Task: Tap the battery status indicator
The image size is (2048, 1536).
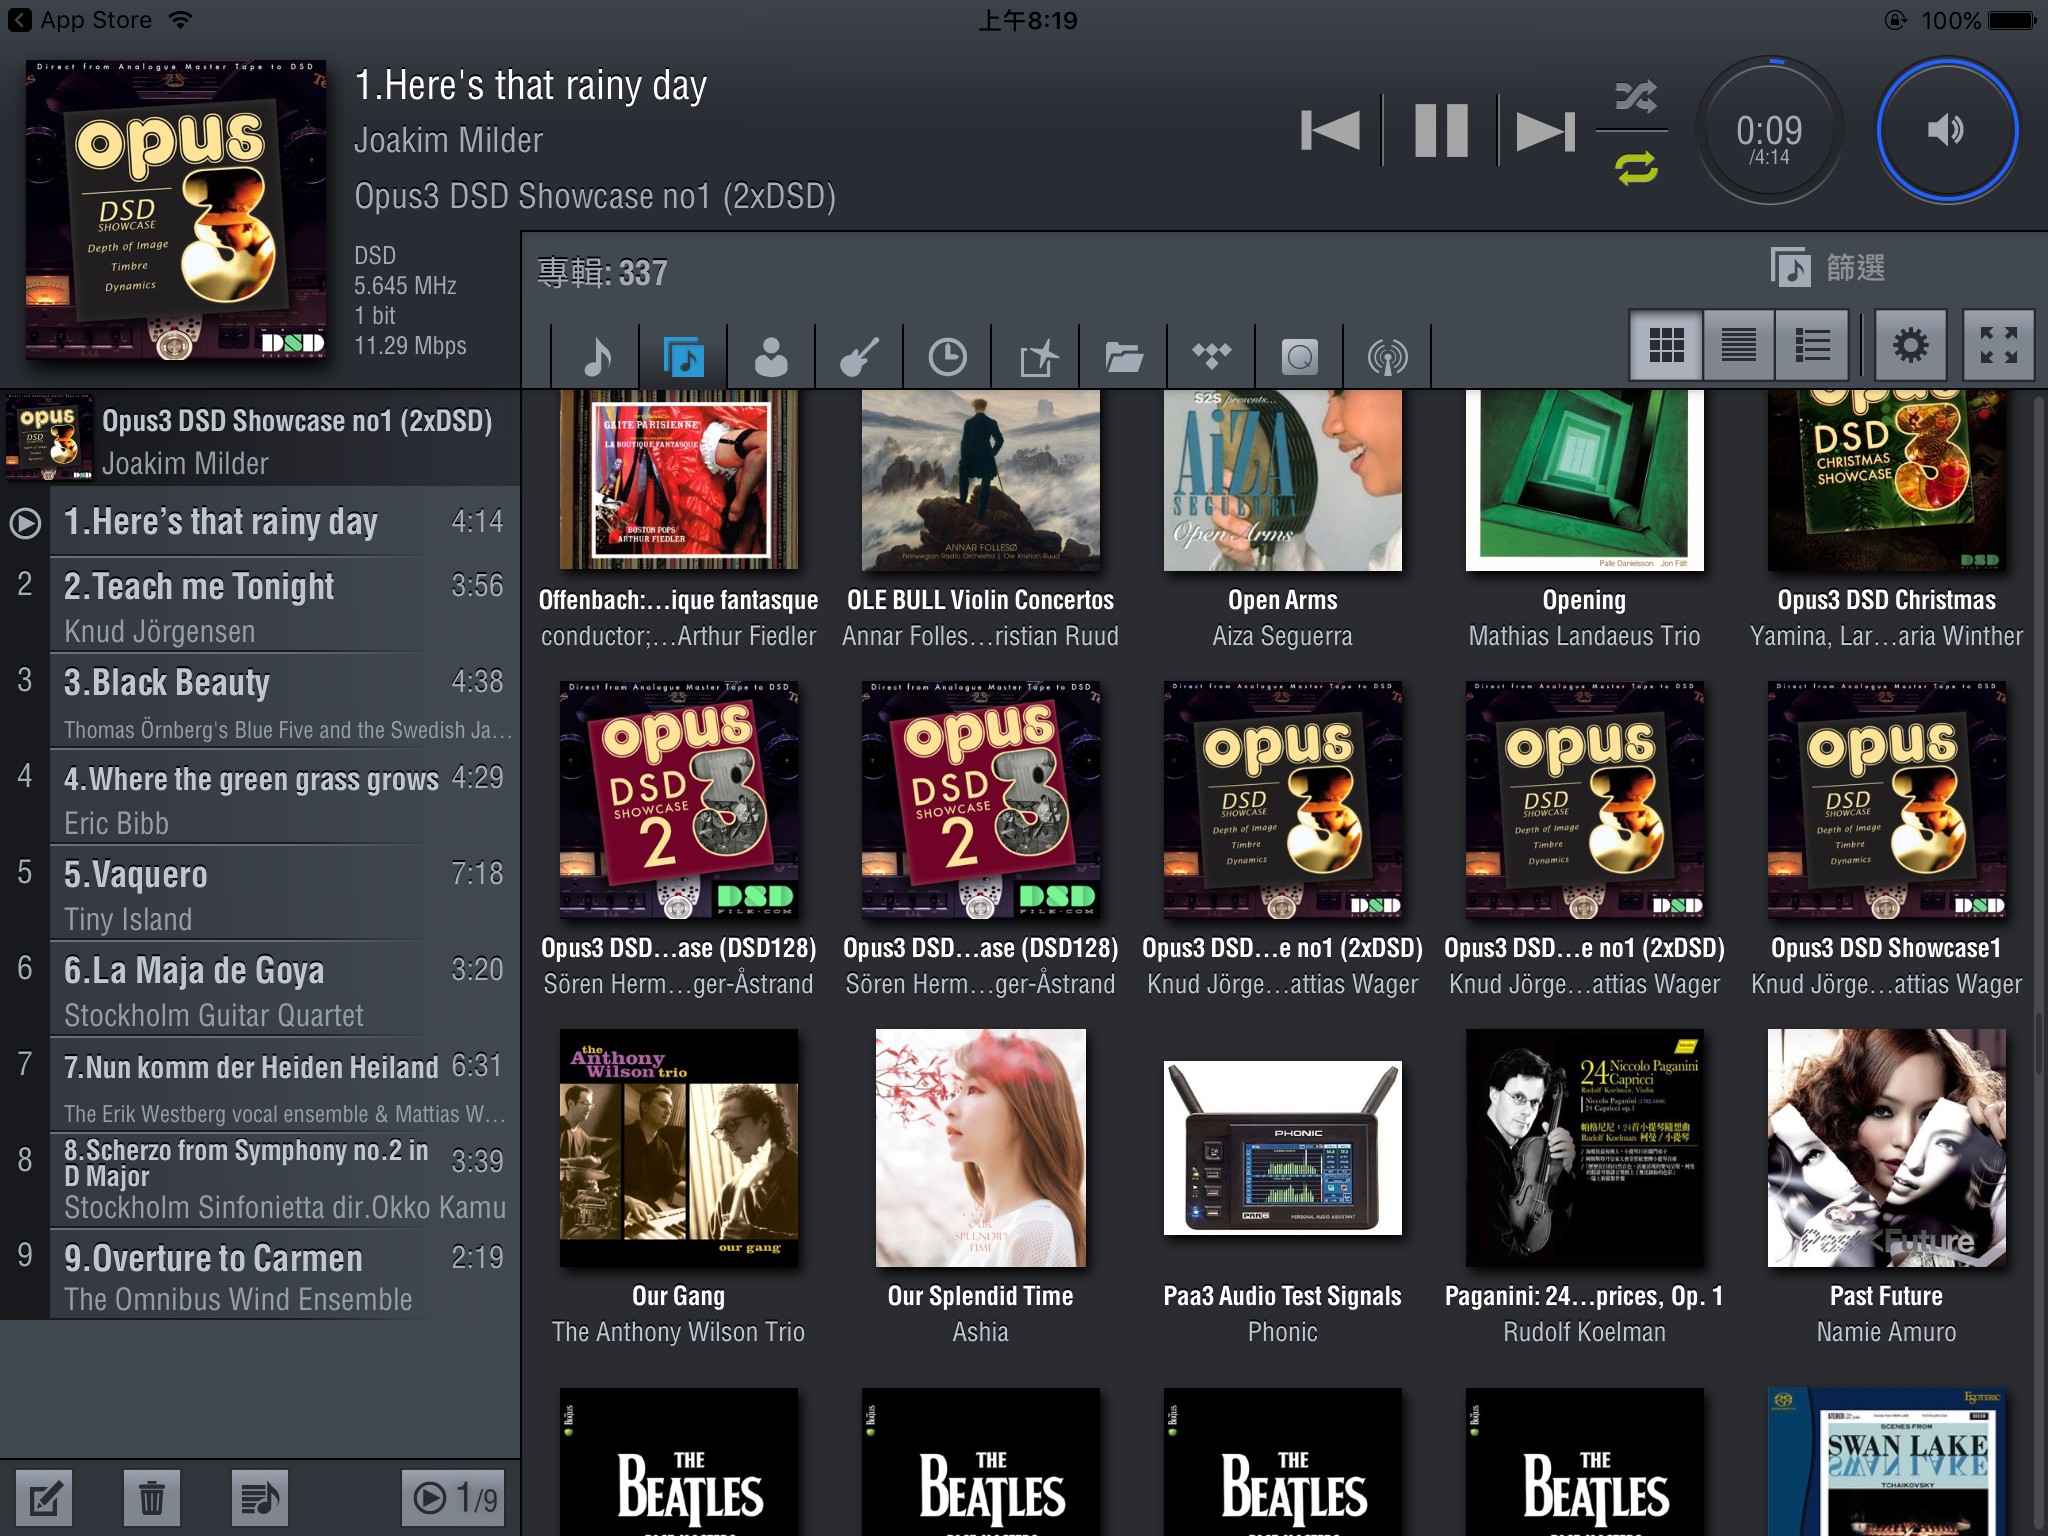Action: 2013,20
